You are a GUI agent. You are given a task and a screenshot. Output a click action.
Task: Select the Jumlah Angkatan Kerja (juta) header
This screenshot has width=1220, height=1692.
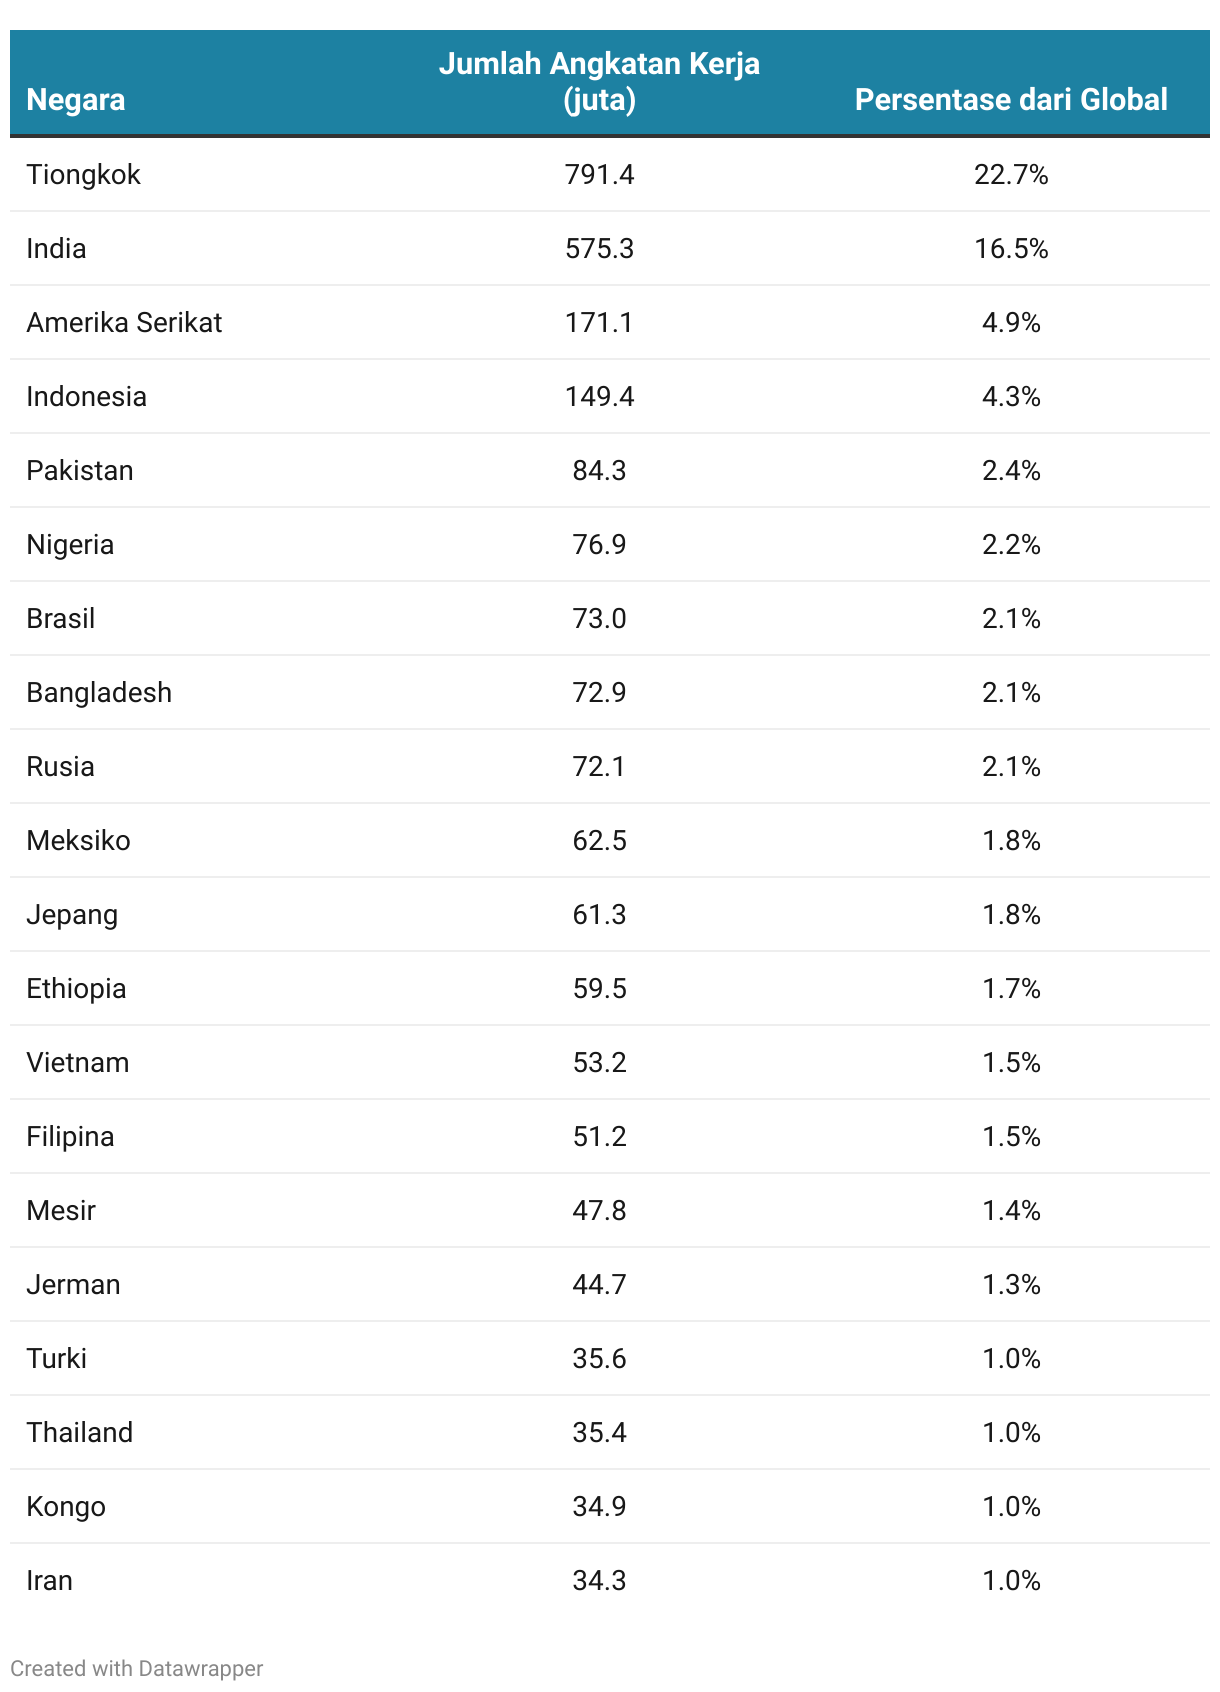pos(599,82)
